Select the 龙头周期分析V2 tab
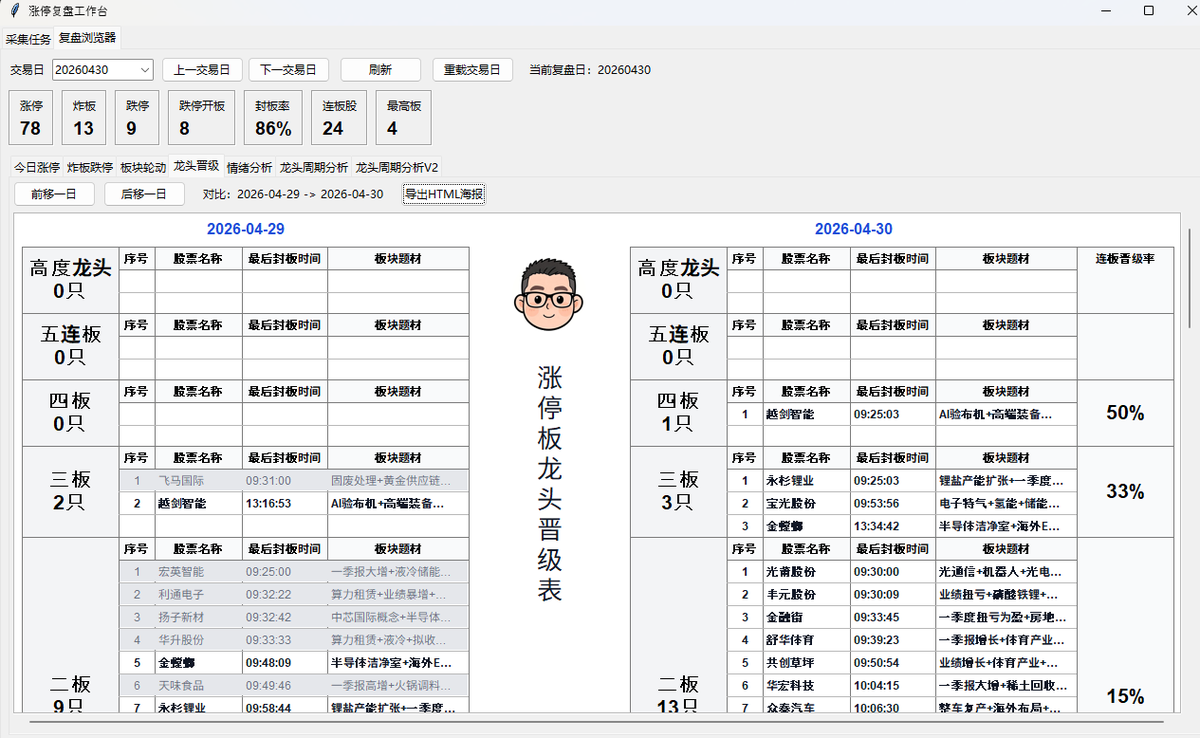The image size is (1200, 738). click(x=397, y=167)
